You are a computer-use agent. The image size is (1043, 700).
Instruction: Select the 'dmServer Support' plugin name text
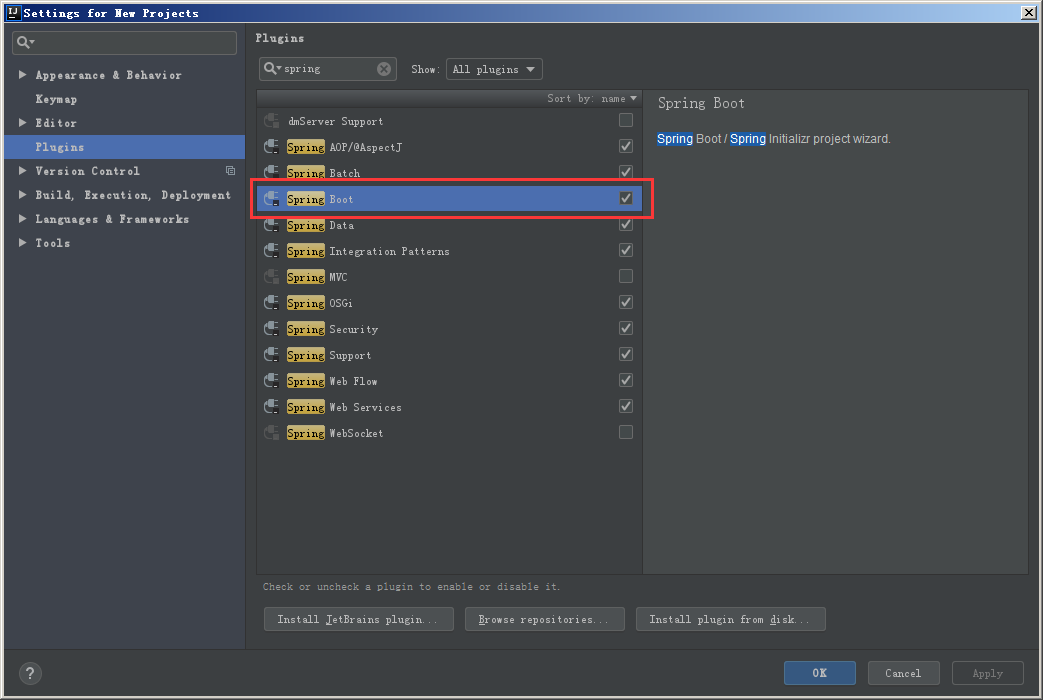click(x=335, y=122)
